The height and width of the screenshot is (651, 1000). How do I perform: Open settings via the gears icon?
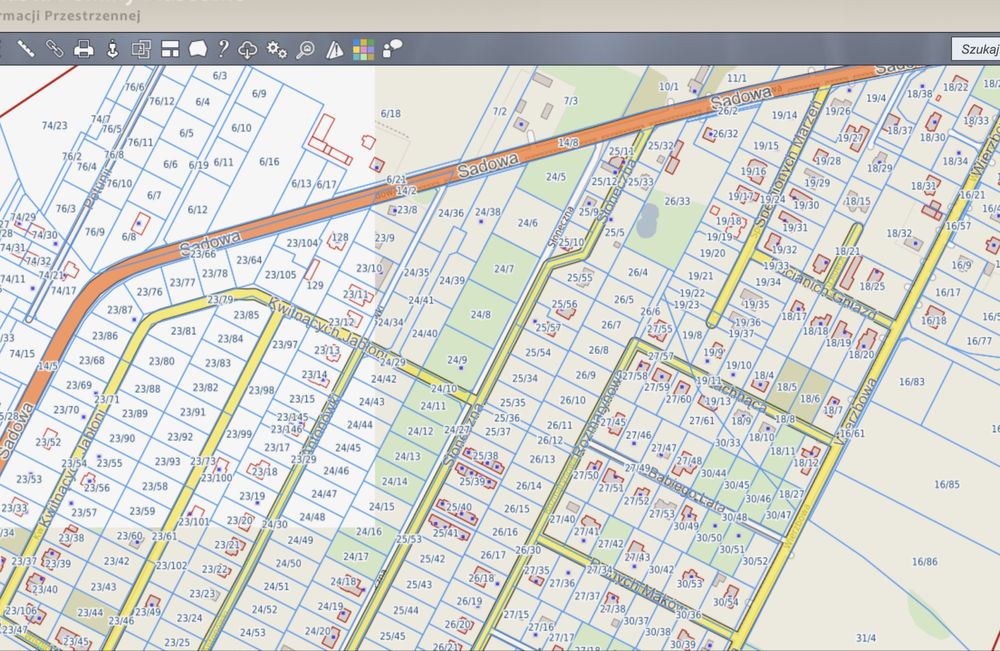coord(276,49)
